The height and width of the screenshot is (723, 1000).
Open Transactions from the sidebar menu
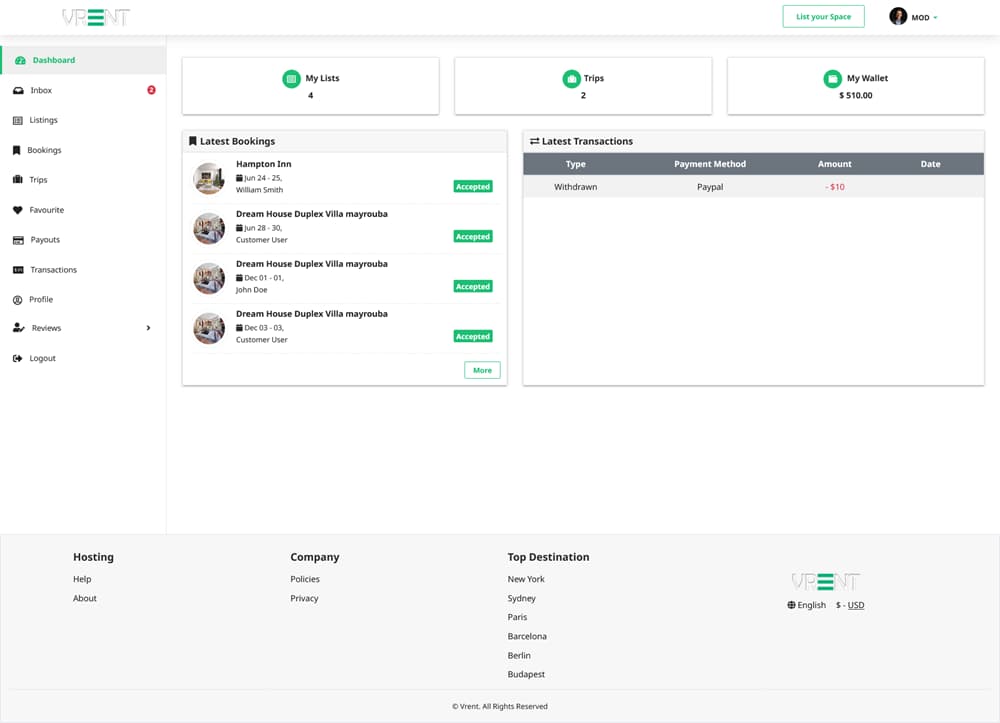click(x=53, y=270)
